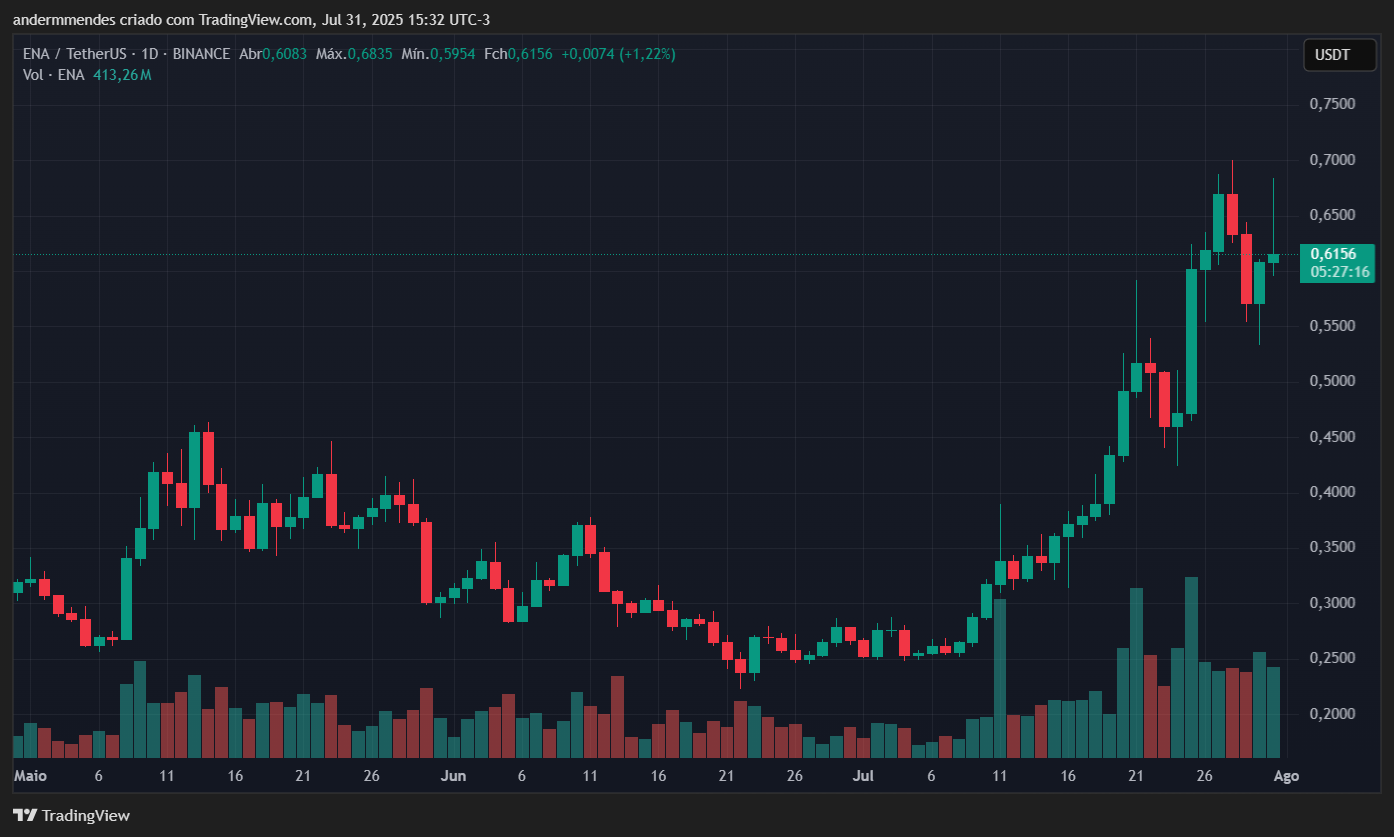Image resolution: width=1394 pixels, height=837 pixels.
Task: Click the 0,2000 price axis label
Action: (x=1333, y=714)
